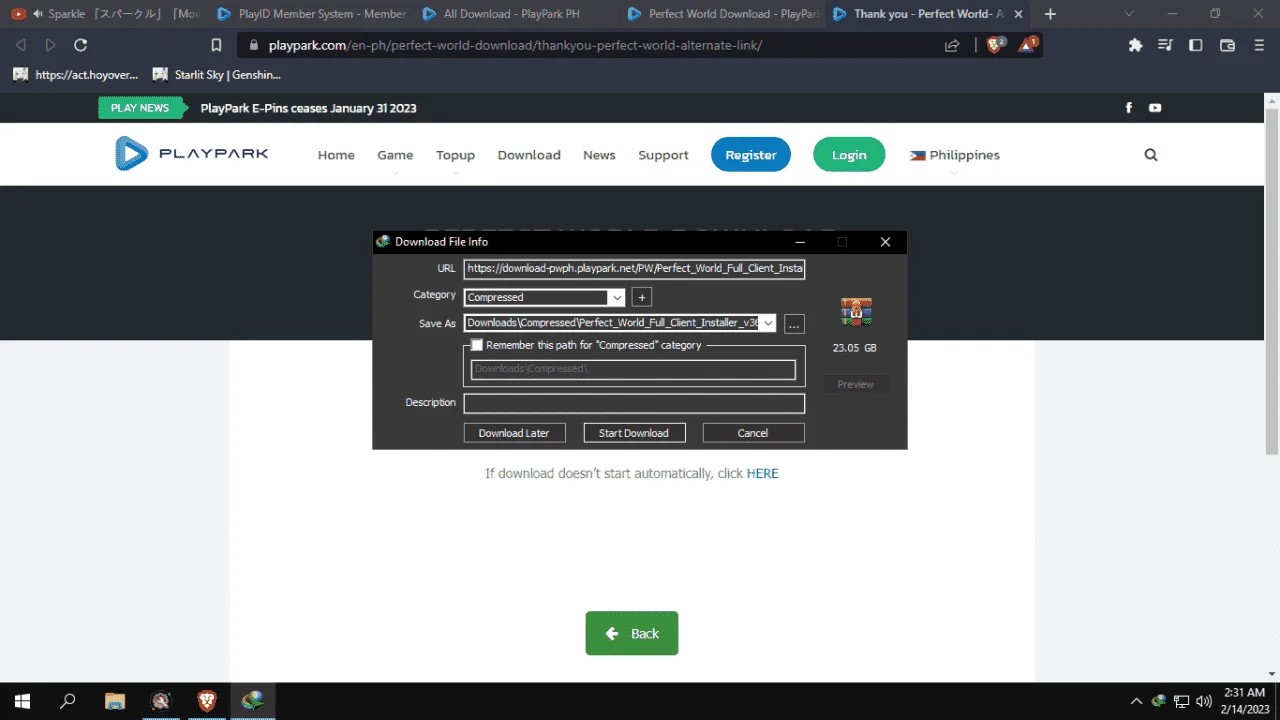The width and height of the screenshot is (1280, 720).
Task: Open the share icon in address bar
Action: pyautogui.click(x=952, y=45)
